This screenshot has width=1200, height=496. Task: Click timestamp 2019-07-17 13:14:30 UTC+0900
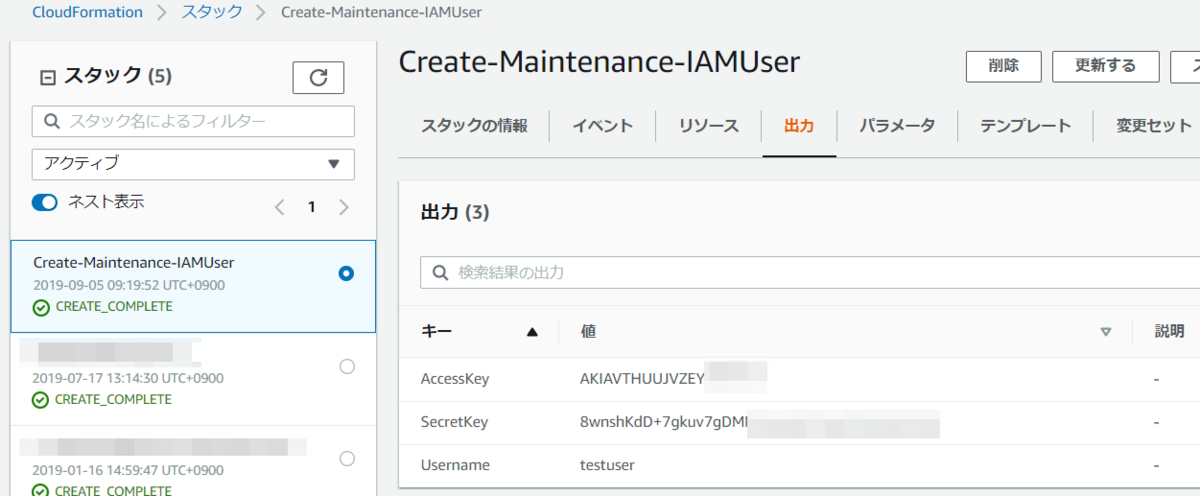[128, 378]
